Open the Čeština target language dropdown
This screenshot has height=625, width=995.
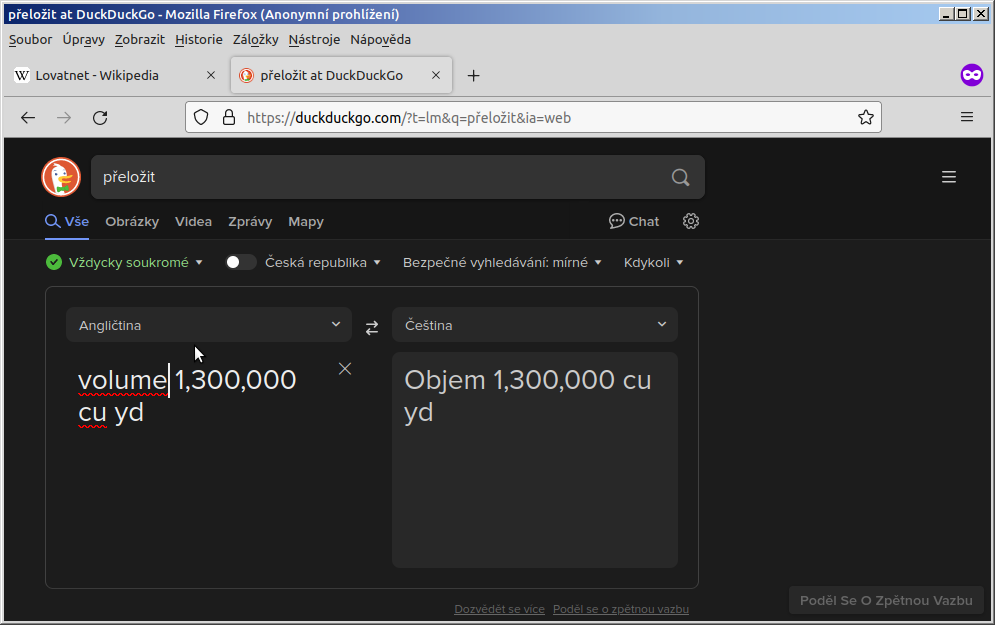click(x=535, y=325)
